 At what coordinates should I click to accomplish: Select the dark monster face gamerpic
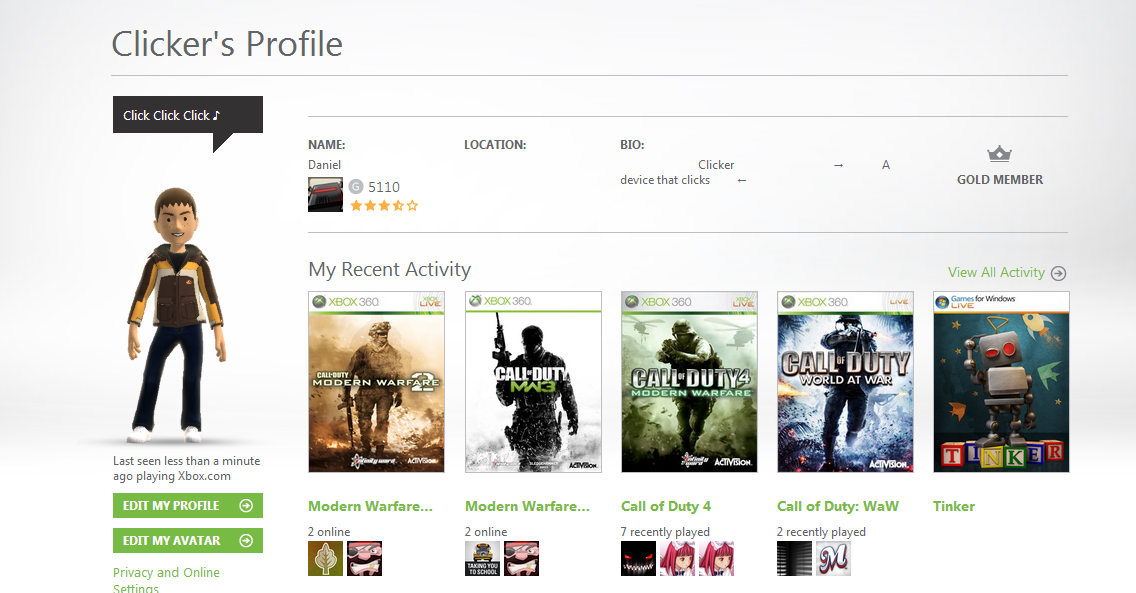point(638,558)
